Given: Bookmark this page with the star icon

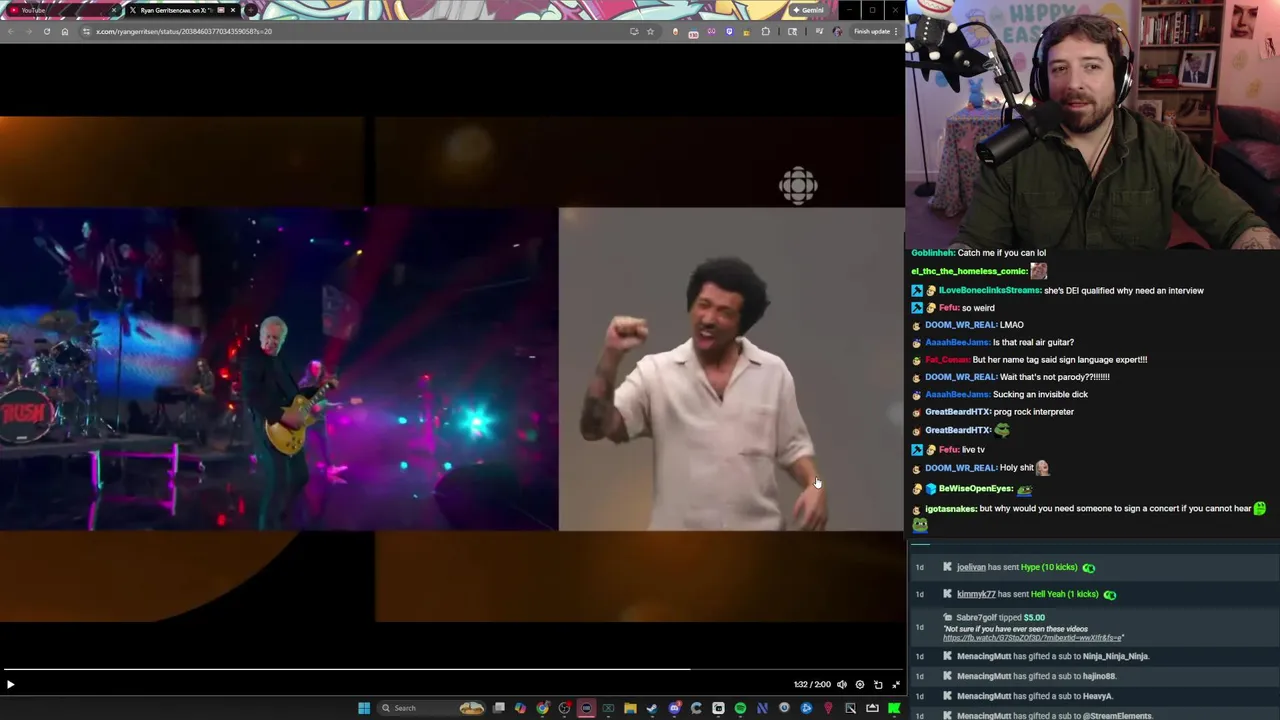Looking at the screenshot, I should coord(650,31).
